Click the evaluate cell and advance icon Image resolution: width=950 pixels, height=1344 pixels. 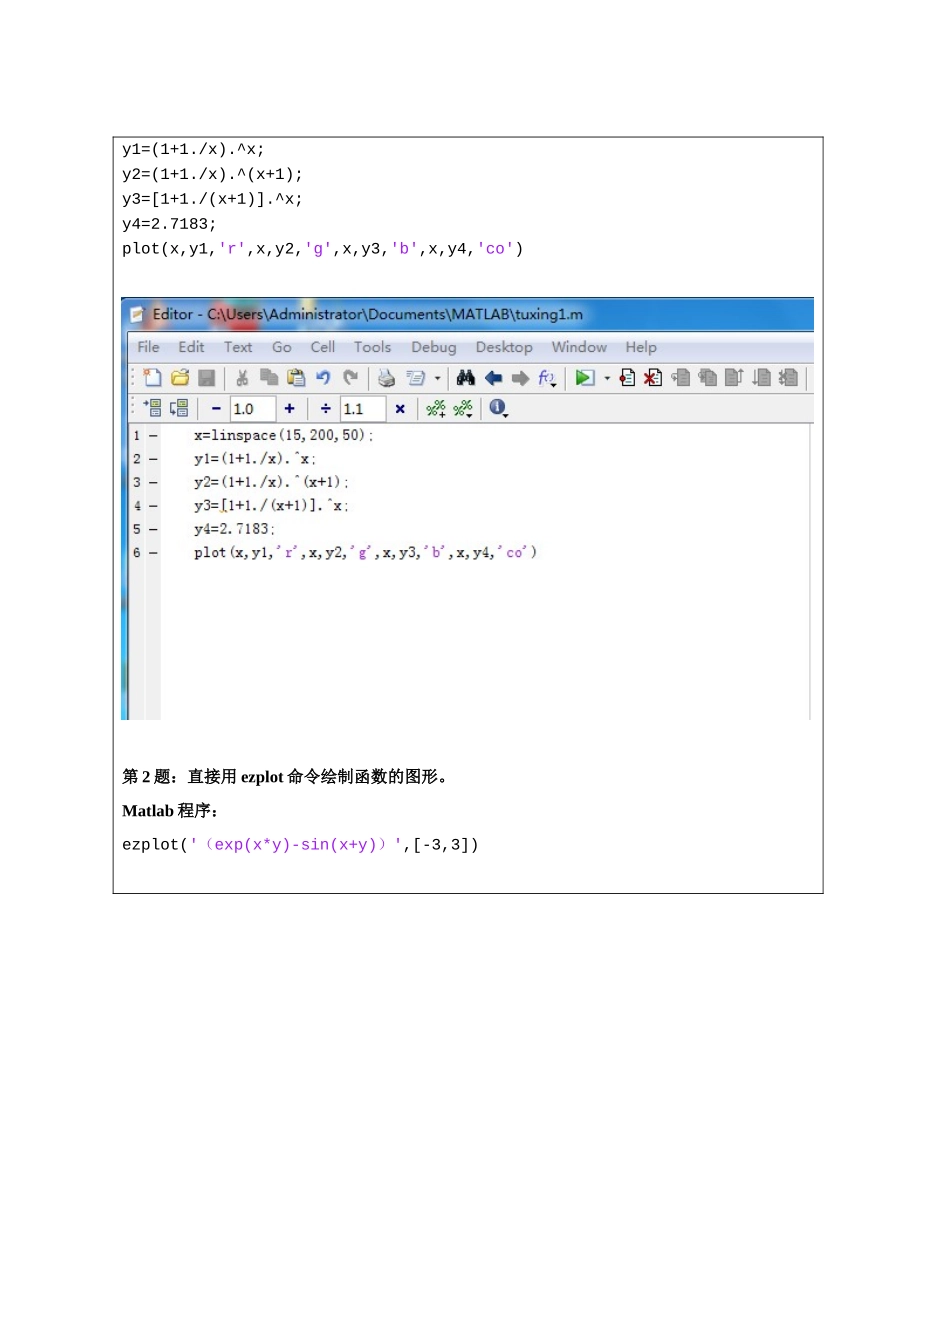(x=179, y=408)
